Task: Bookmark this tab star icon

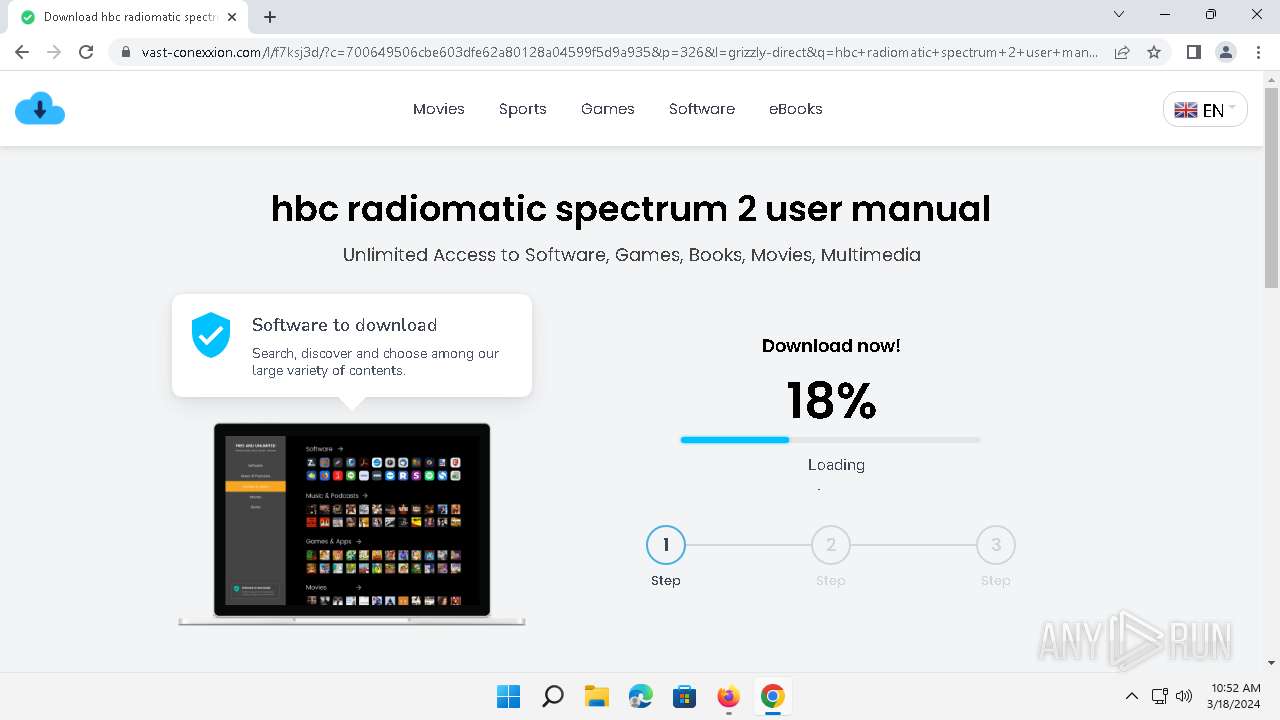Action: point(1154,52)
